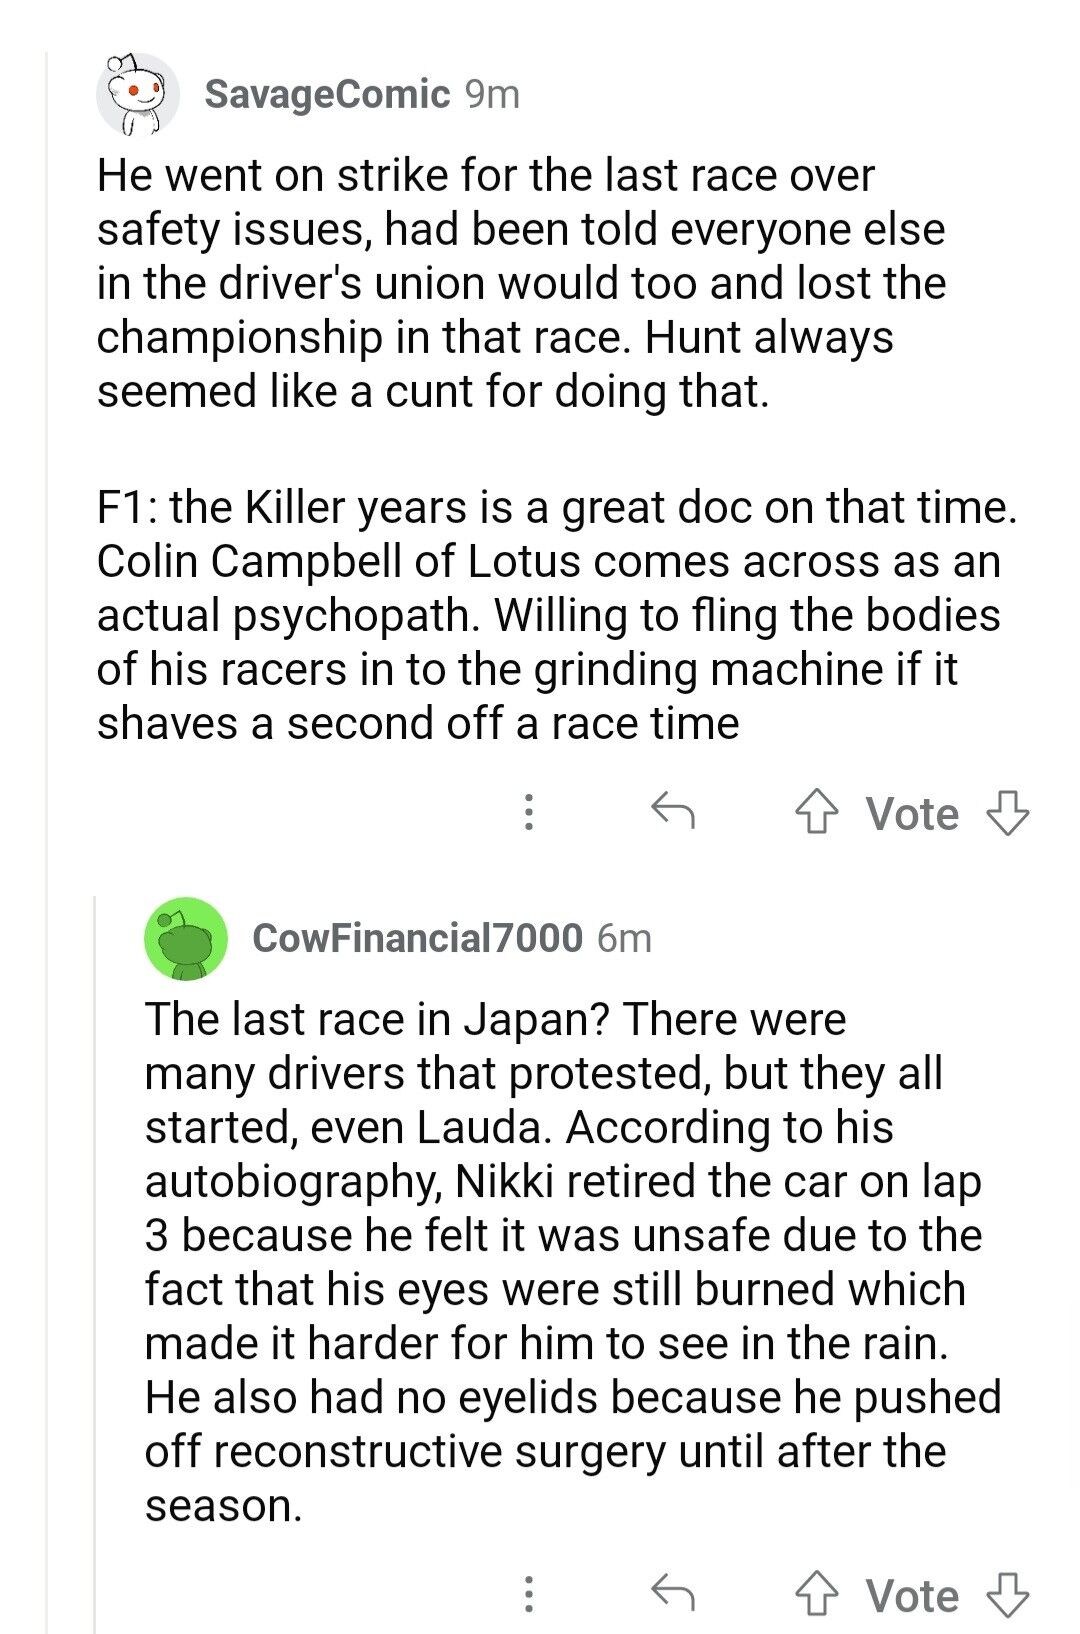Upvote SavageComic's comment

tap(817, 813)
